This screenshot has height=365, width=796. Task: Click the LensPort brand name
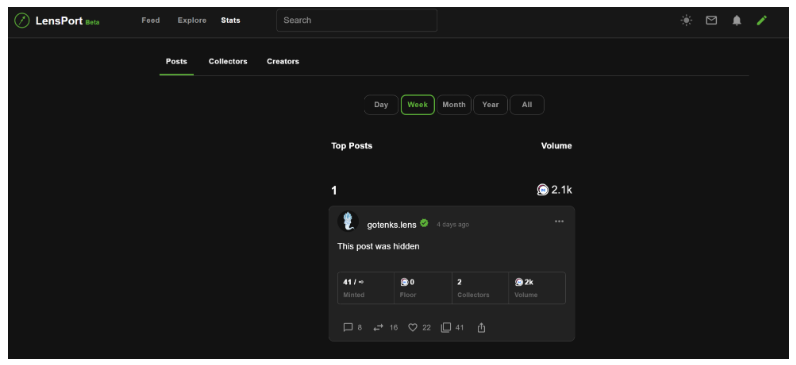click(x=59, y=21)
